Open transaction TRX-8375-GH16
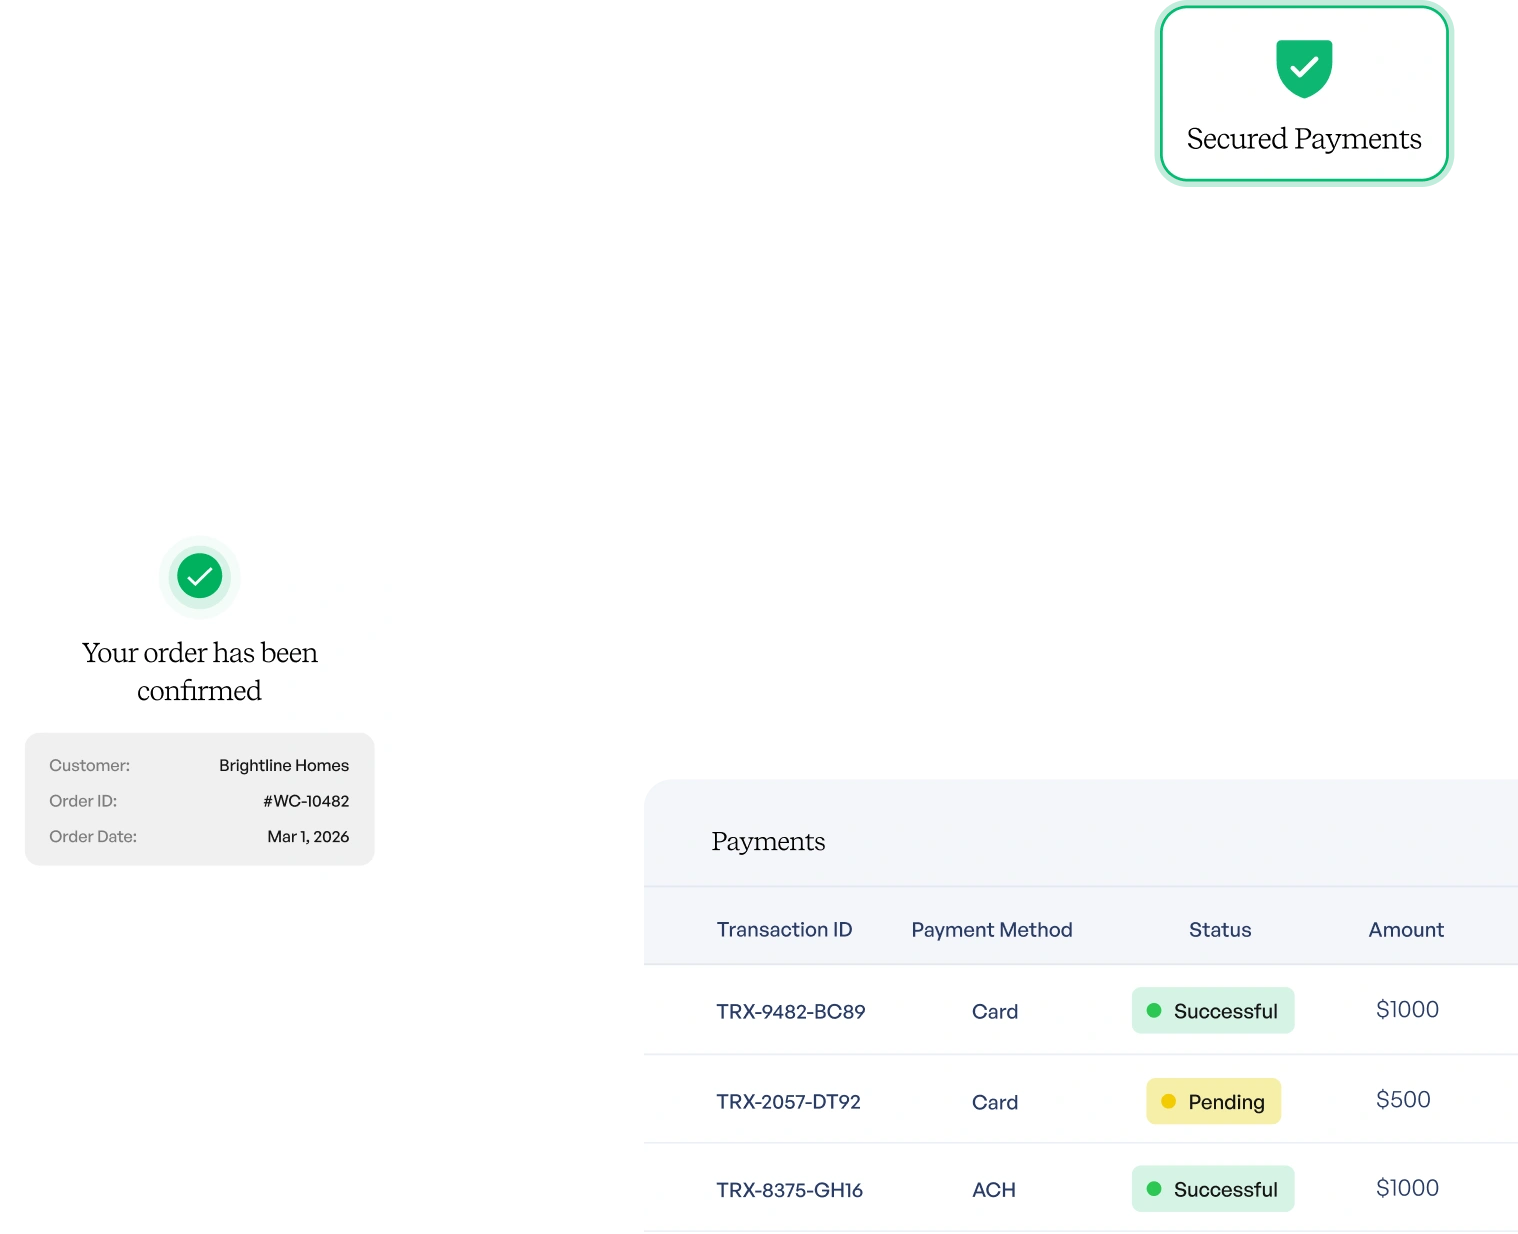This screenshot has height=1234, width=1518. click(x=789, y=1190)
